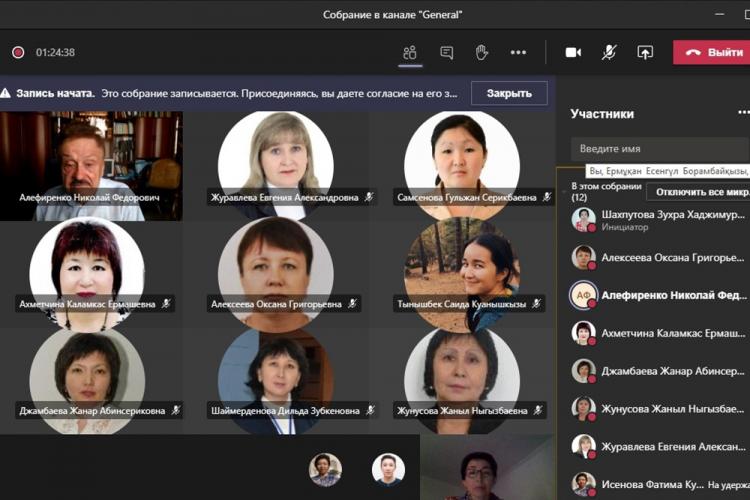The image size is (750, 500).
Task: Select Алексеева Оксана in the participants list
Action: 660,257
